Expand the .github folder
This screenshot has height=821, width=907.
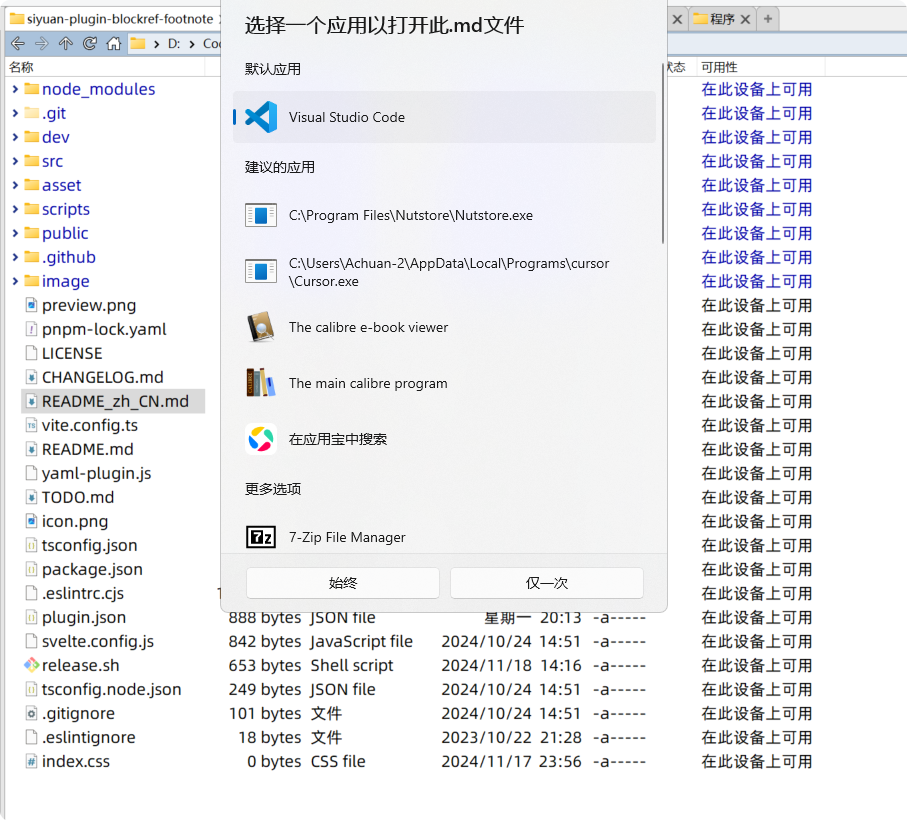[15, 257]
